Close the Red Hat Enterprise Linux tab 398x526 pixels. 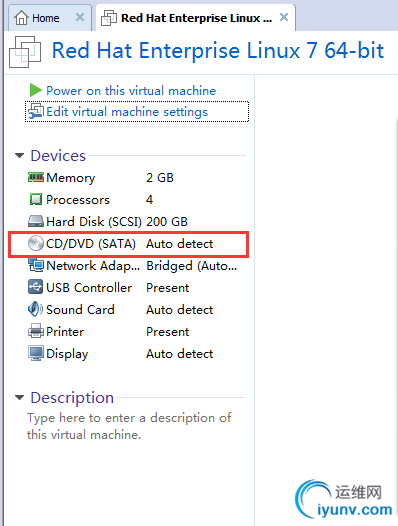[x=284, y=17]
